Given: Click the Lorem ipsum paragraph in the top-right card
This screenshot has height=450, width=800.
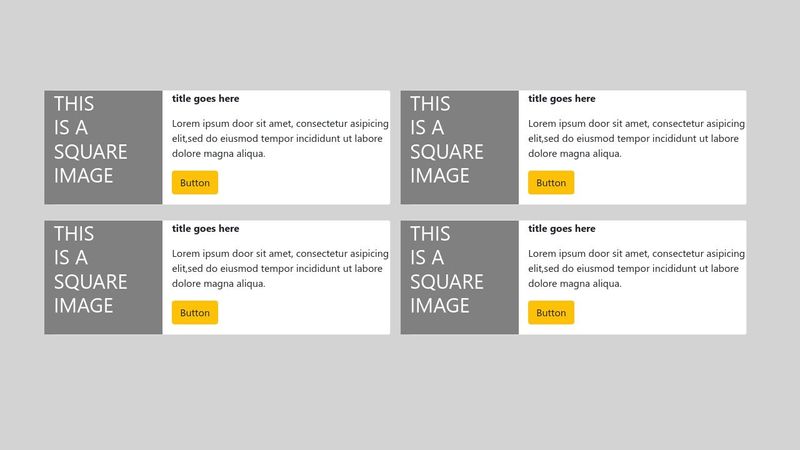Looking at the screenshot, I should click(x=636, y=139).
